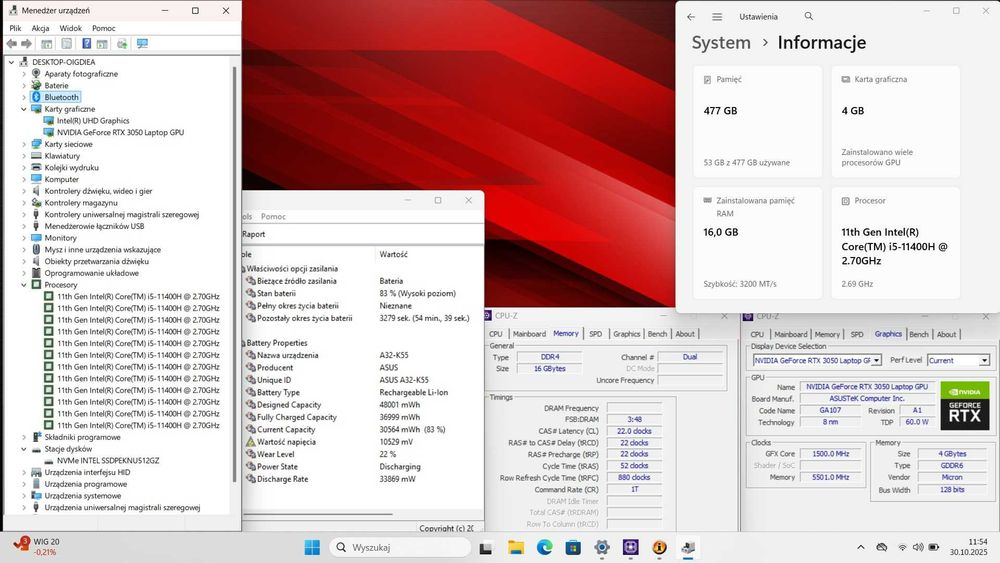Image resolution: width=1000 pixels, height=563 pixels.
Task: Expand the Bluetooth tree node chevron
Action: click(24, 98)
